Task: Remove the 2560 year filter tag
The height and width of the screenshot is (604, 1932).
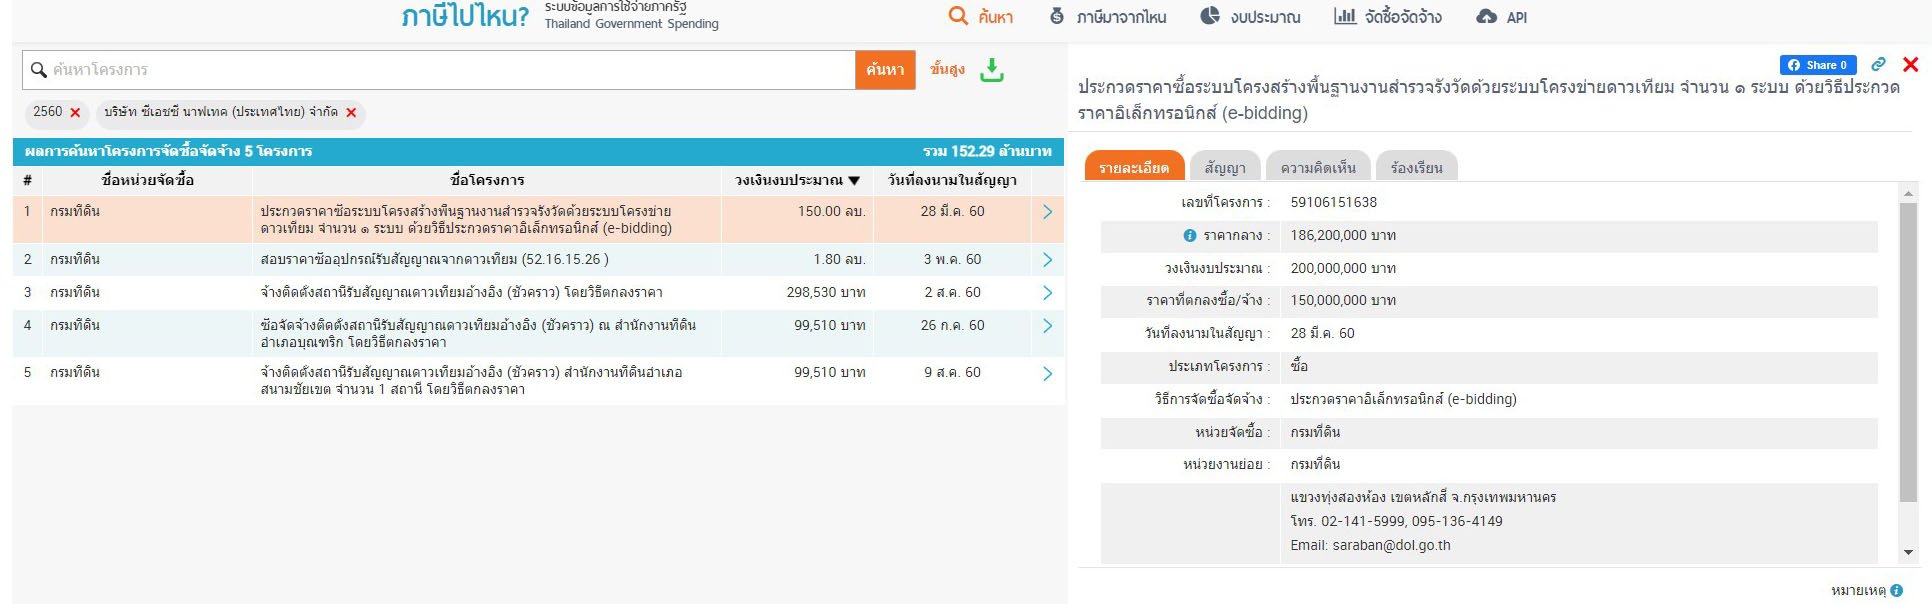Action: [x=75, y=113]
